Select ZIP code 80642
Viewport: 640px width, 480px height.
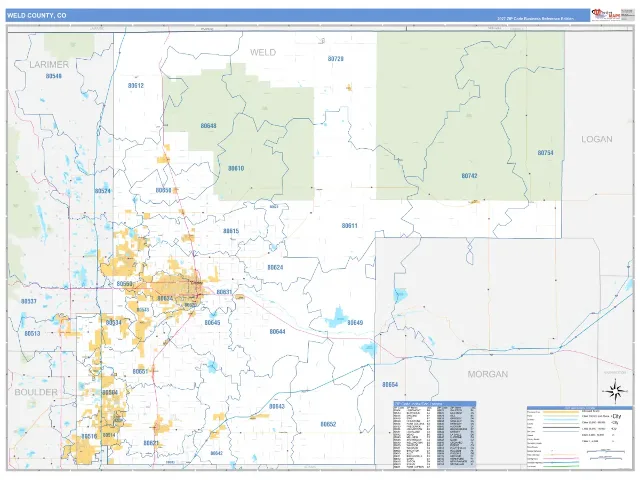(216, 453)
